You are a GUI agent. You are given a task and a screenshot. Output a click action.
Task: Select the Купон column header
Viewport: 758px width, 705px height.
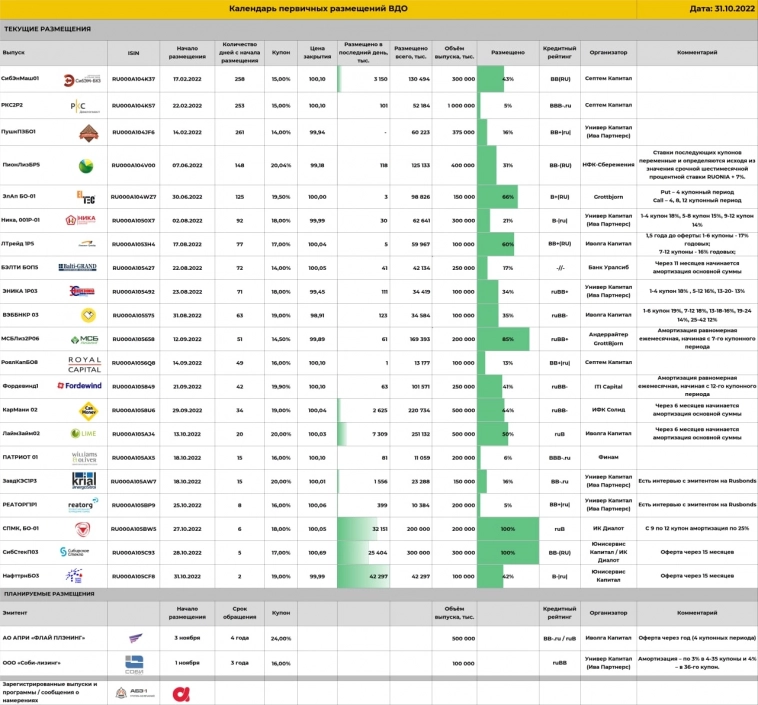pos(281,52)
